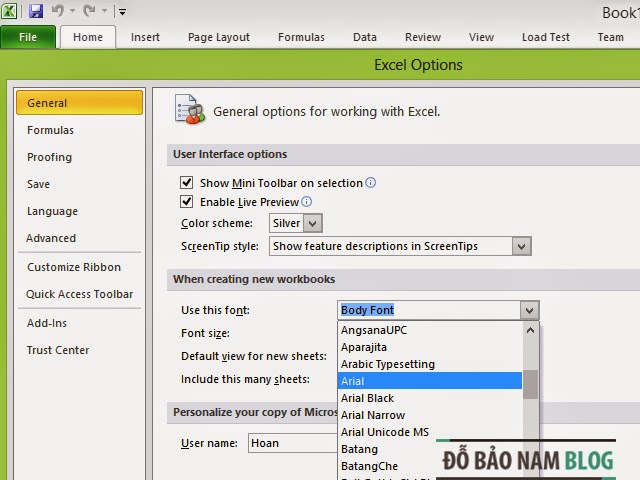Click the info icon beside Enable Live Preview
This screenshot has height=480, width=640.
tap(306, 202)
